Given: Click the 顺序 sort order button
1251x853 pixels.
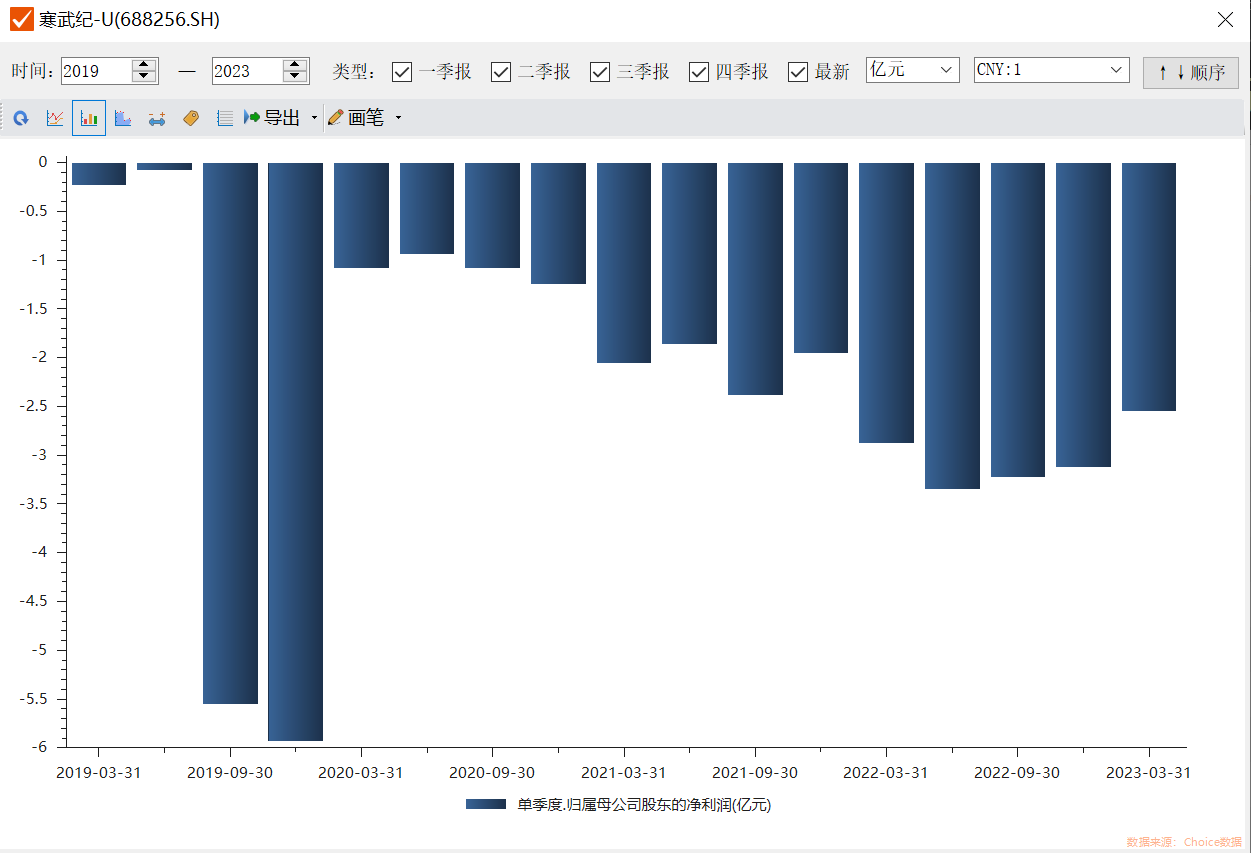Looking at the screenshot, I should click(x=1191, y=72).
